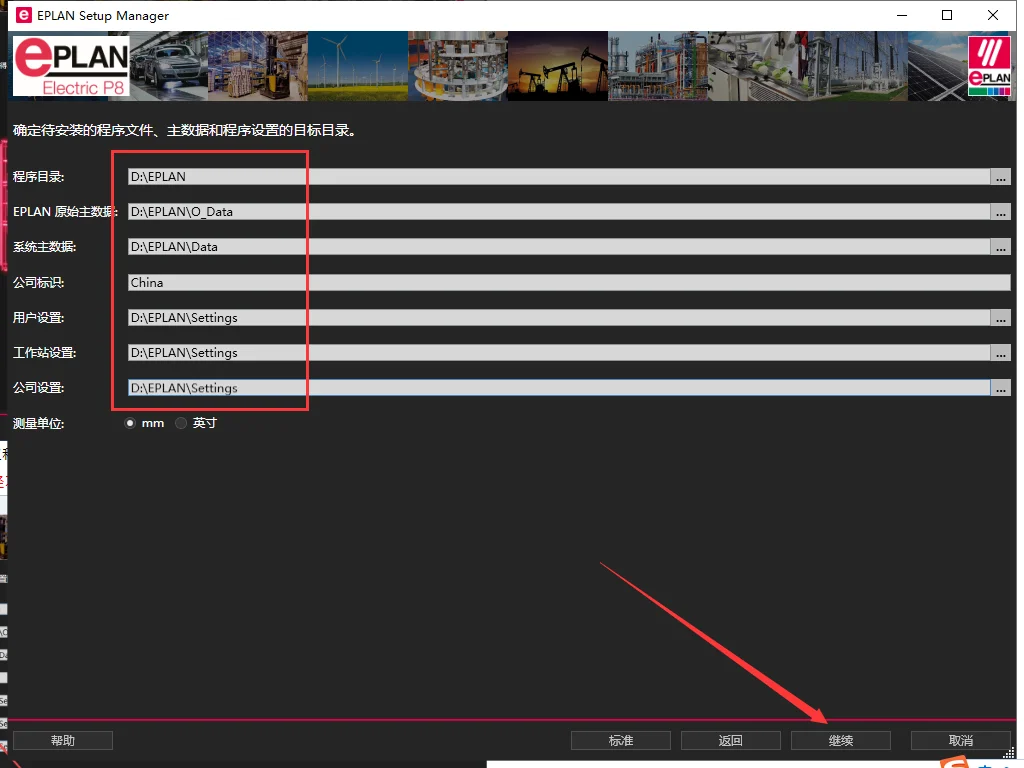Browse for the 用户设置 folder
The image size is (1024, 768).
[1000, 318]
